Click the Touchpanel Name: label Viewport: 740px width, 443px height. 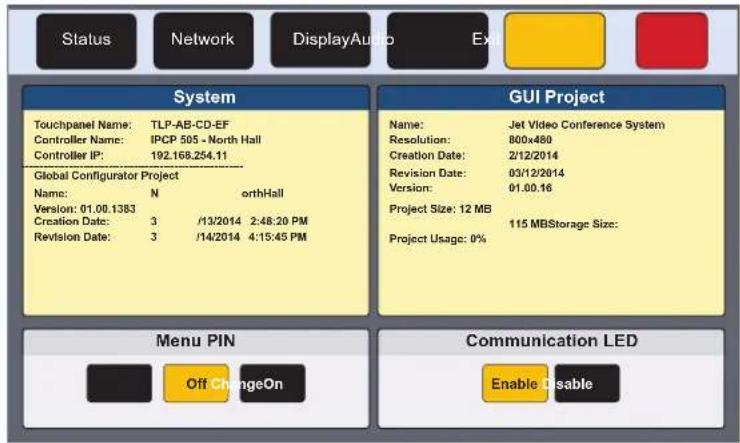83,125
